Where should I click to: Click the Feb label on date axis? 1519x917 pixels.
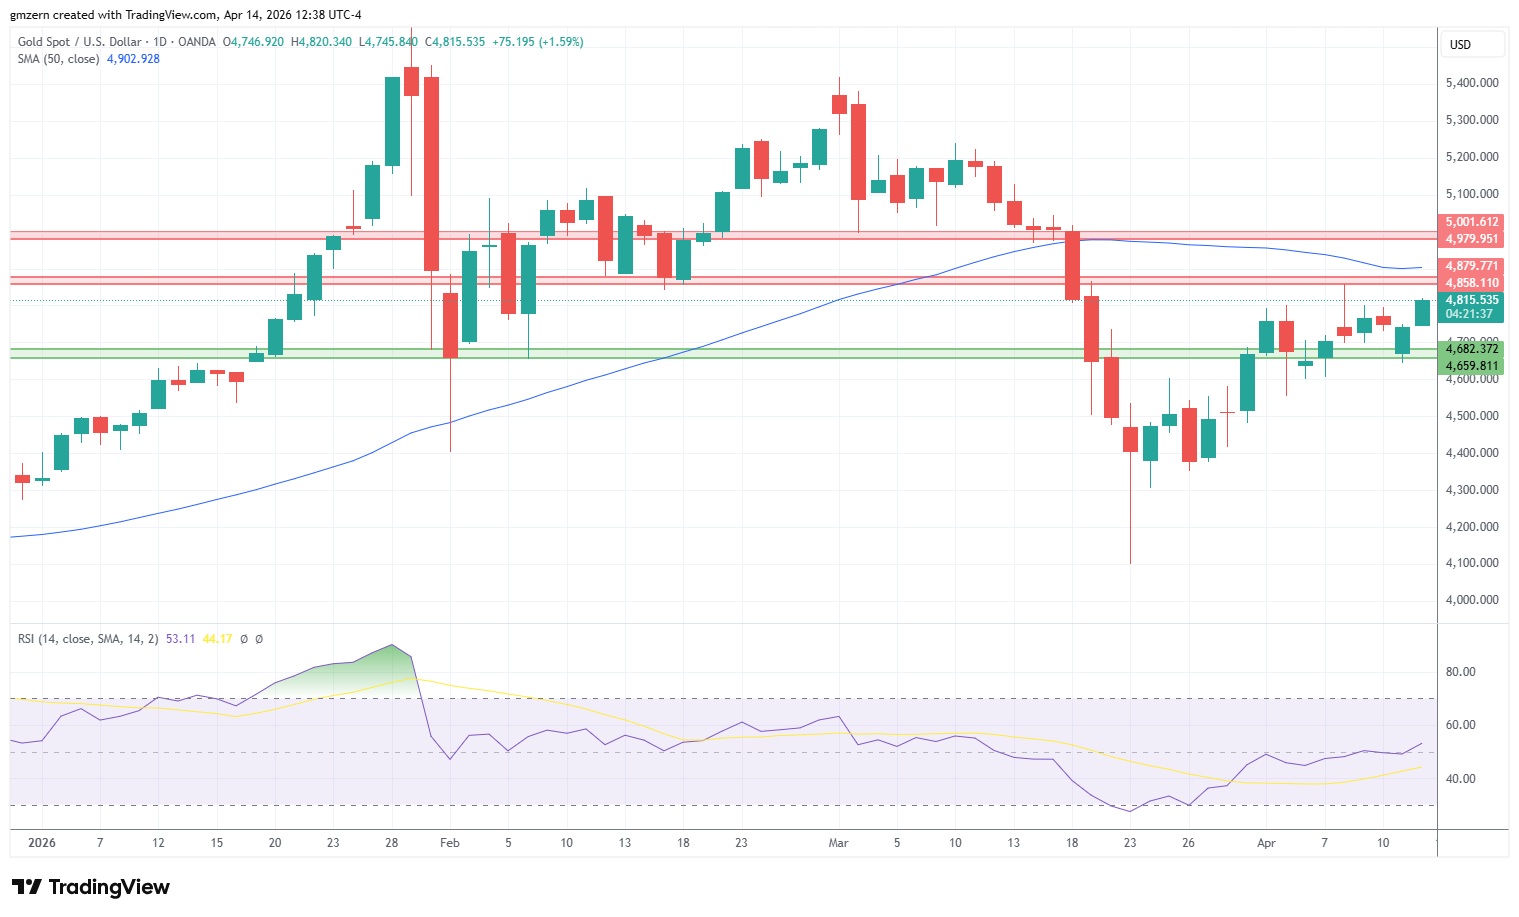coord(450,843)
